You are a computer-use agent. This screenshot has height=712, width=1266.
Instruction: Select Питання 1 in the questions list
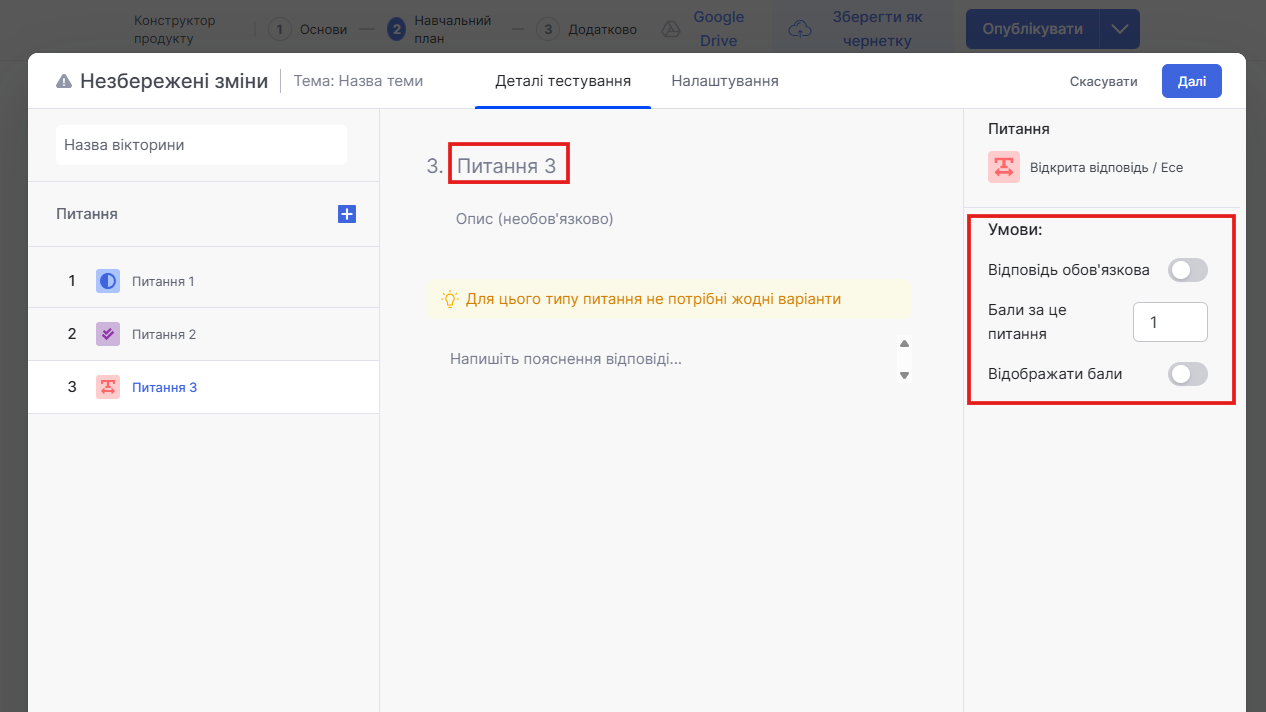pyautogui.click(x=163, y=281)
